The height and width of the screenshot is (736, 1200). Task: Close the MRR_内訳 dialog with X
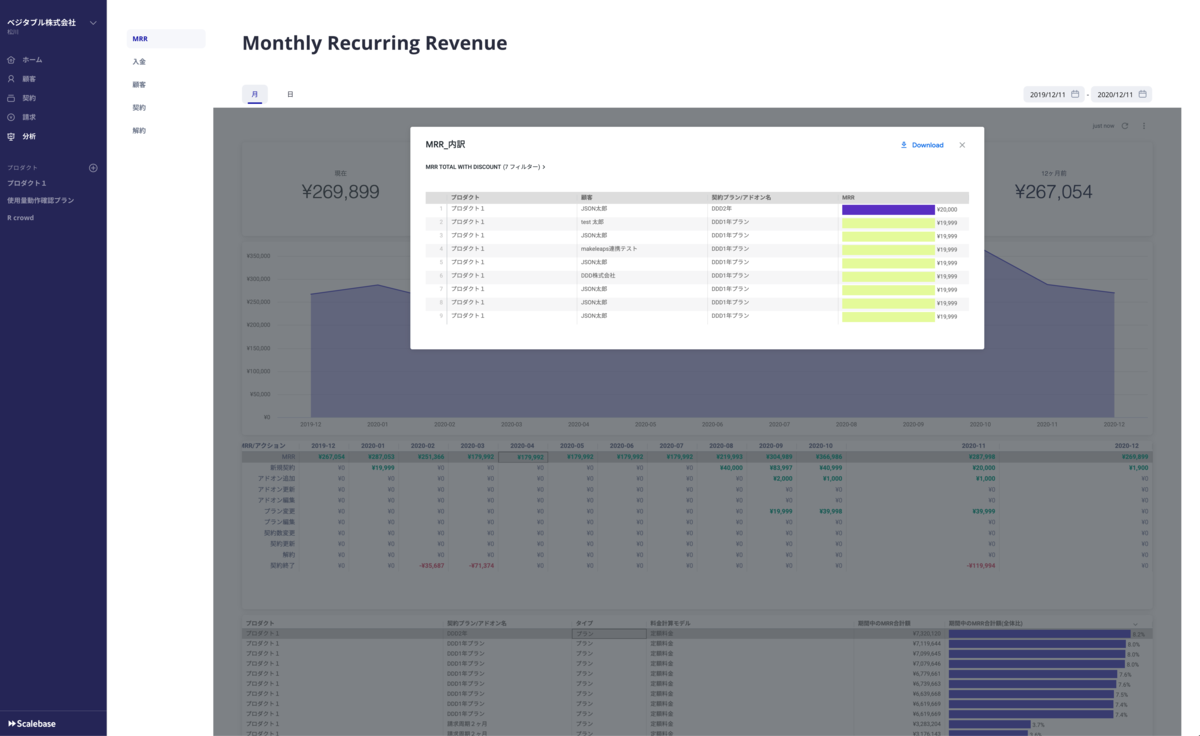pyautogui.click(x=962, y=145)
